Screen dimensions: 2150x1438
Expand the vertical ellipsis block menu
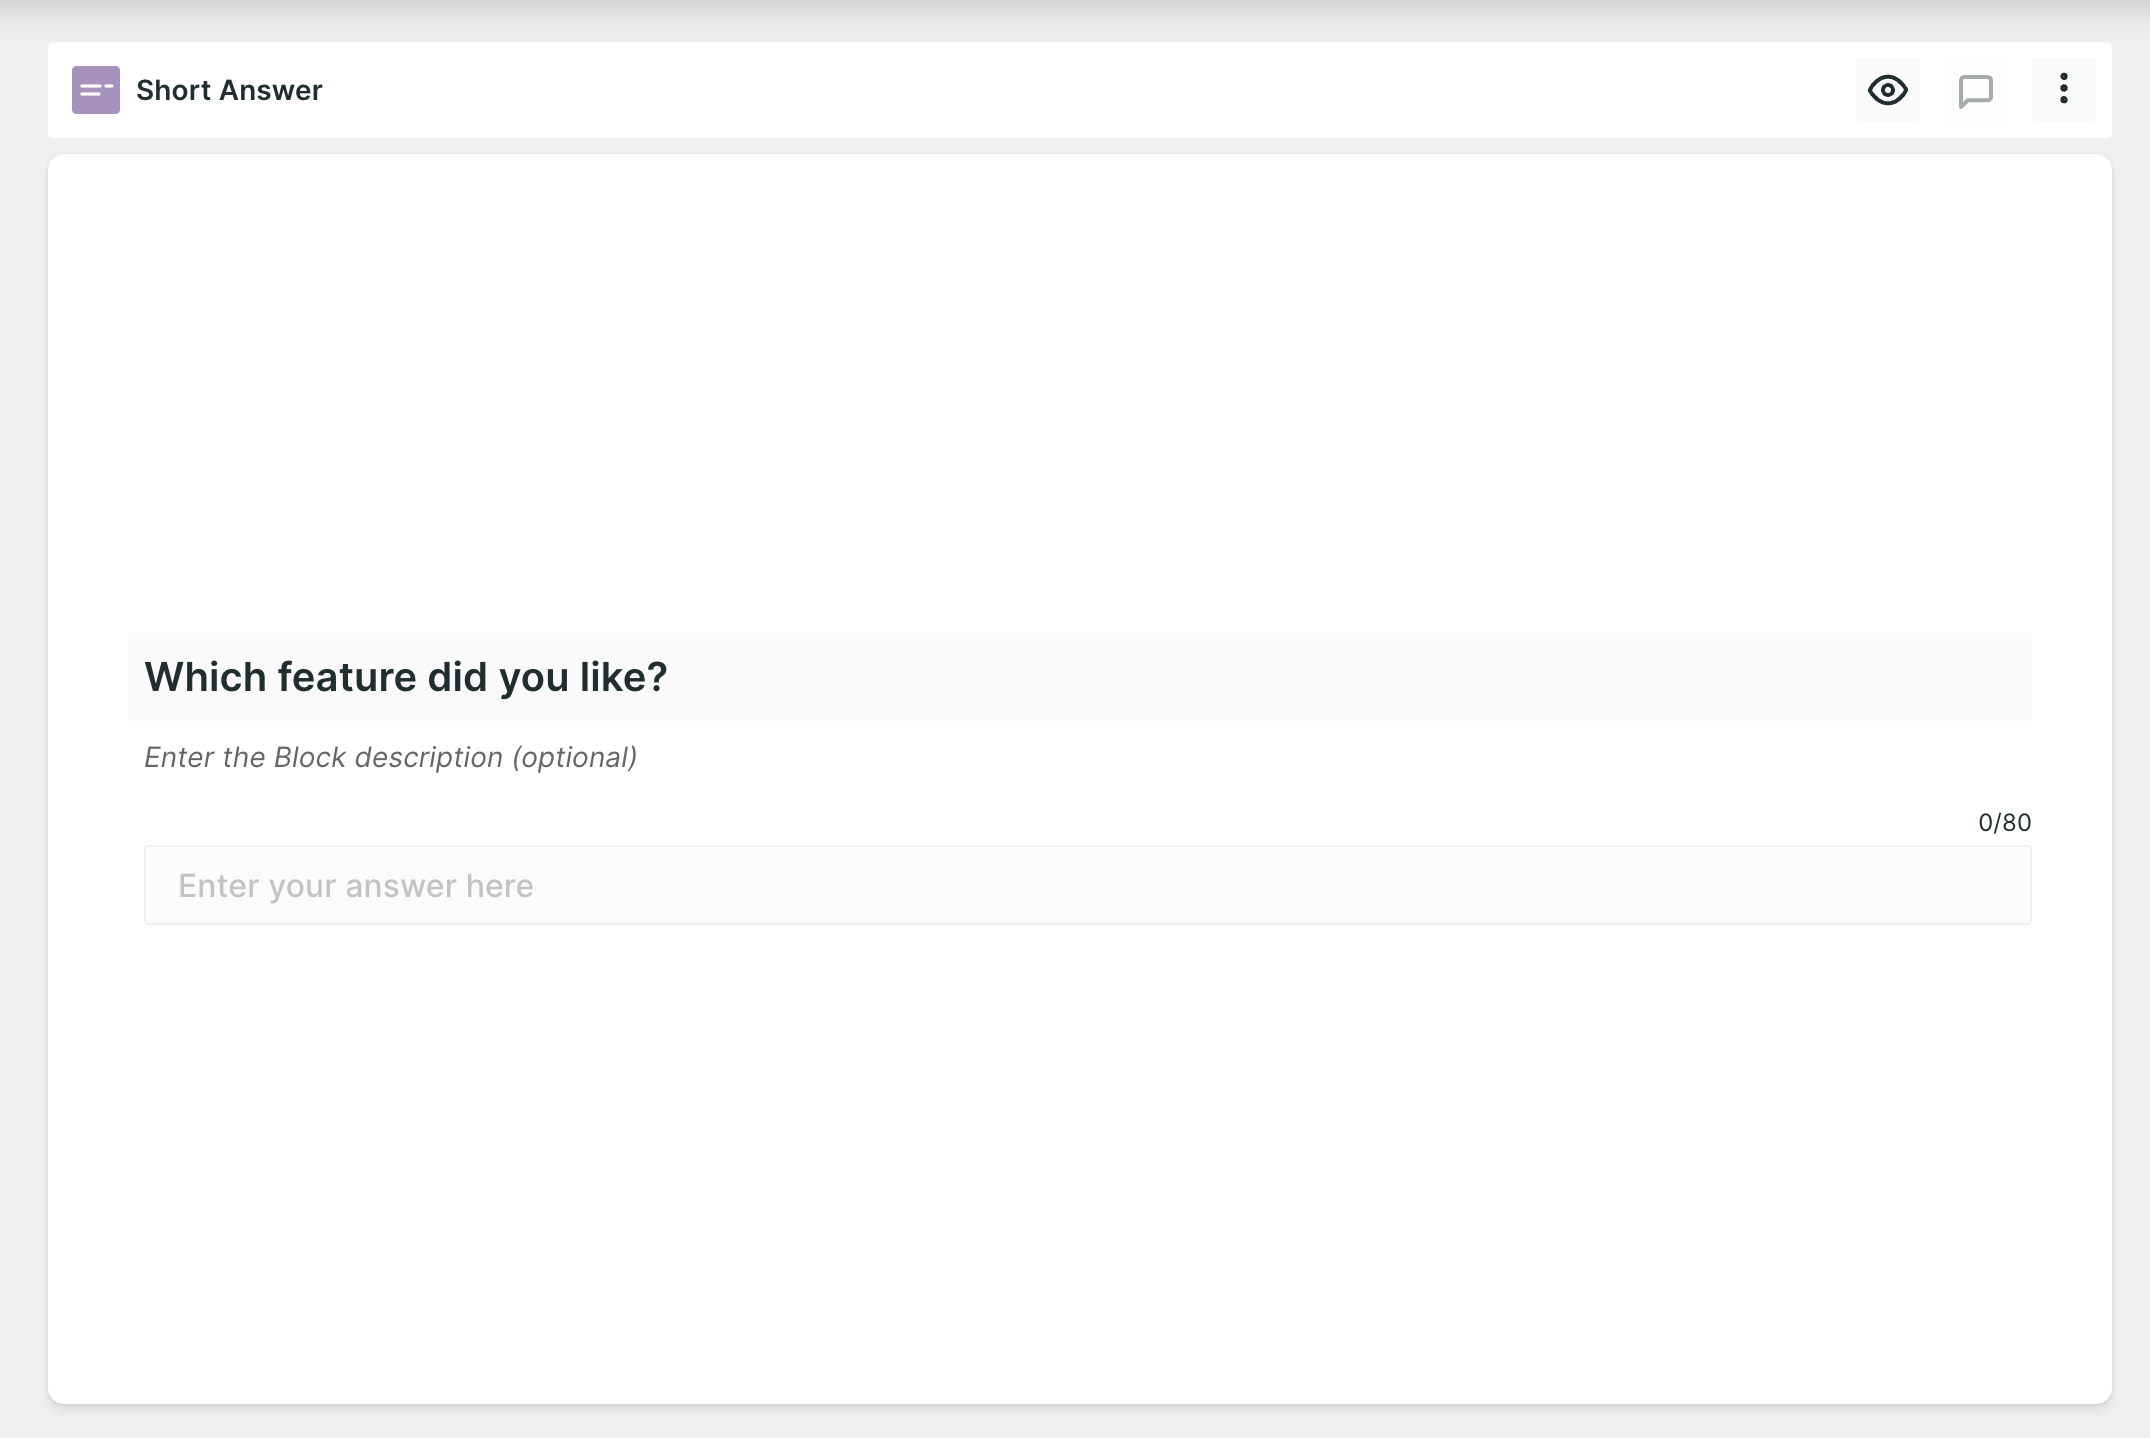pos(2063,90)
